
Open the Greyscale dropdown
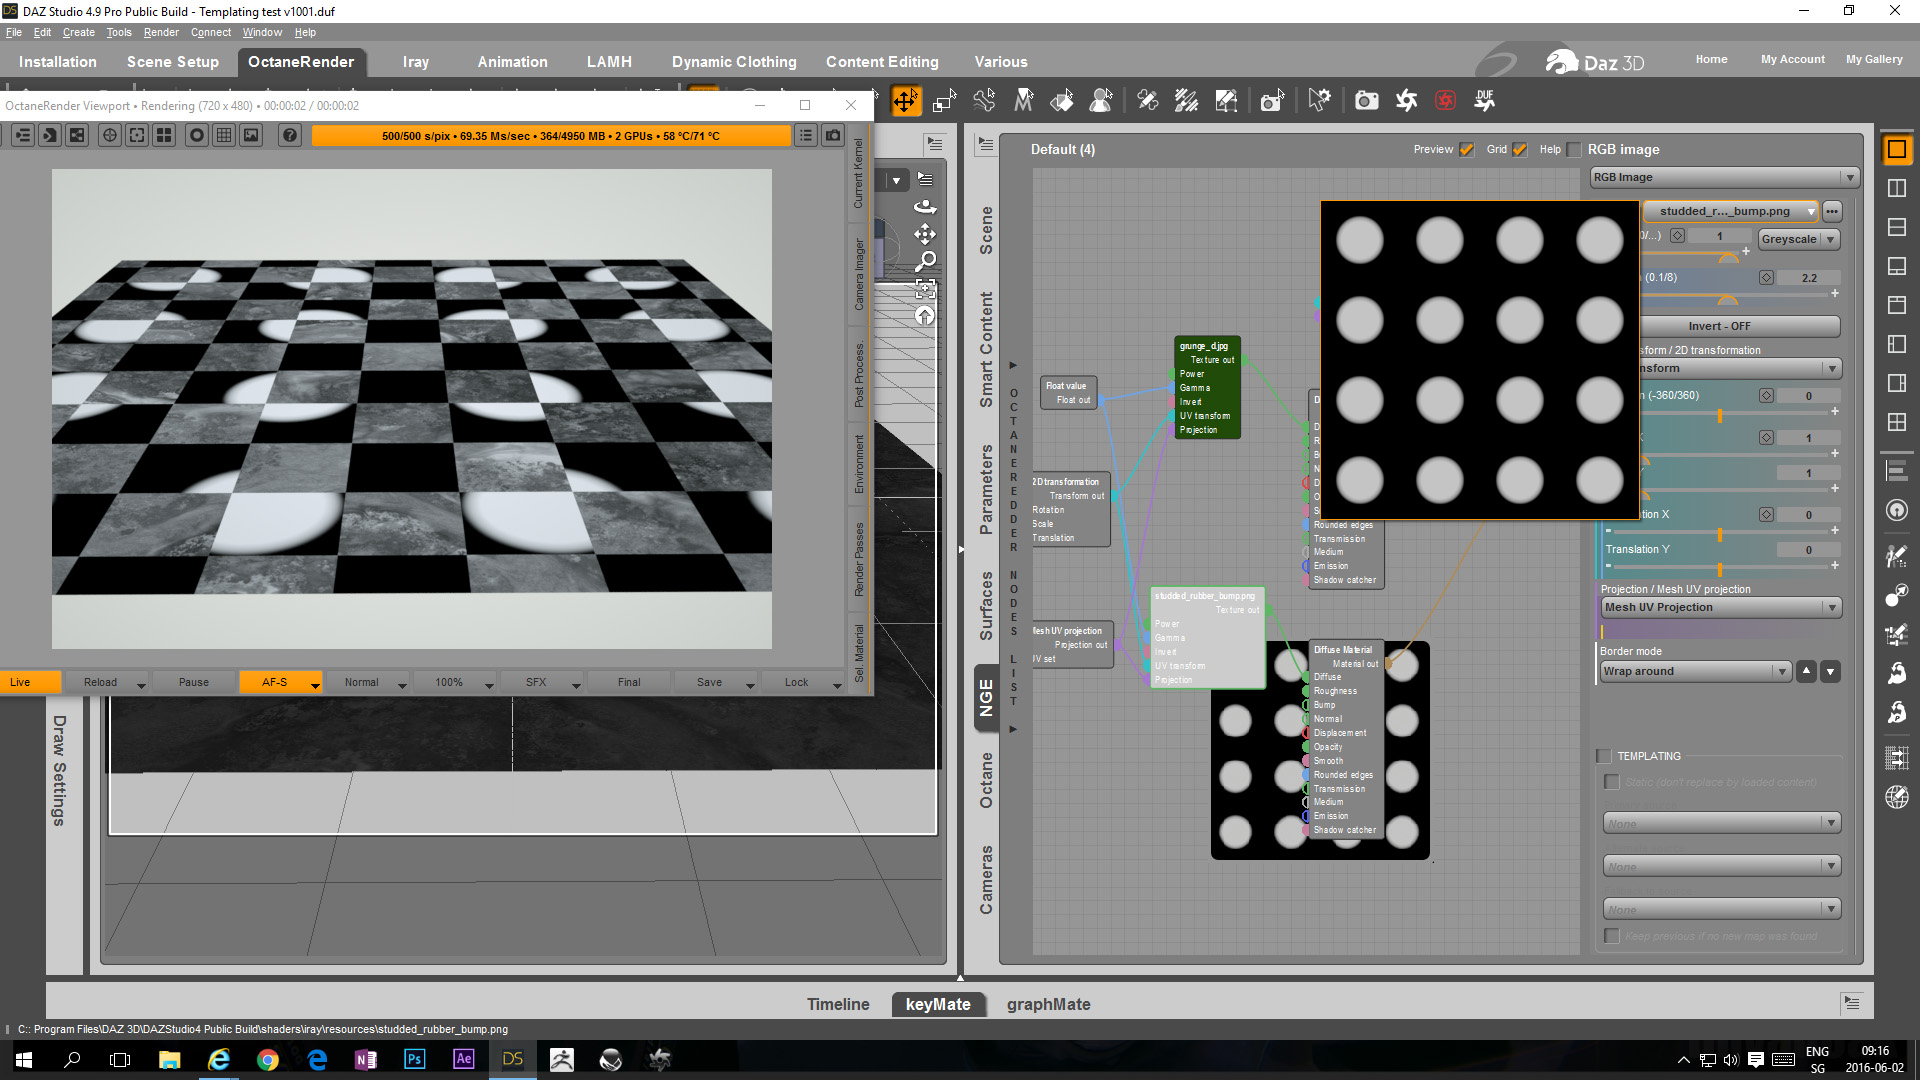coord(1798,239)
